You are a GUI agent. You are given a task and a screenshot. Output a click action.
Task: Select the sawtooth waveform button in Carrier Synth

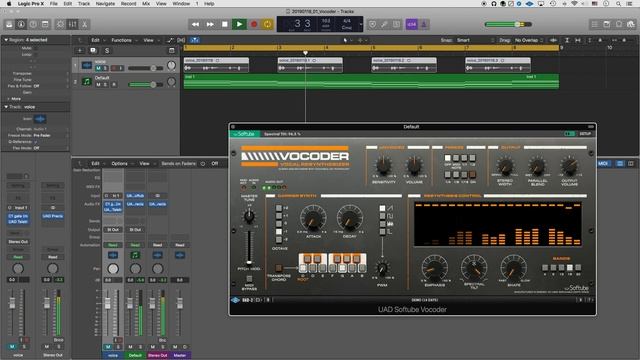(x=382, y=208)
